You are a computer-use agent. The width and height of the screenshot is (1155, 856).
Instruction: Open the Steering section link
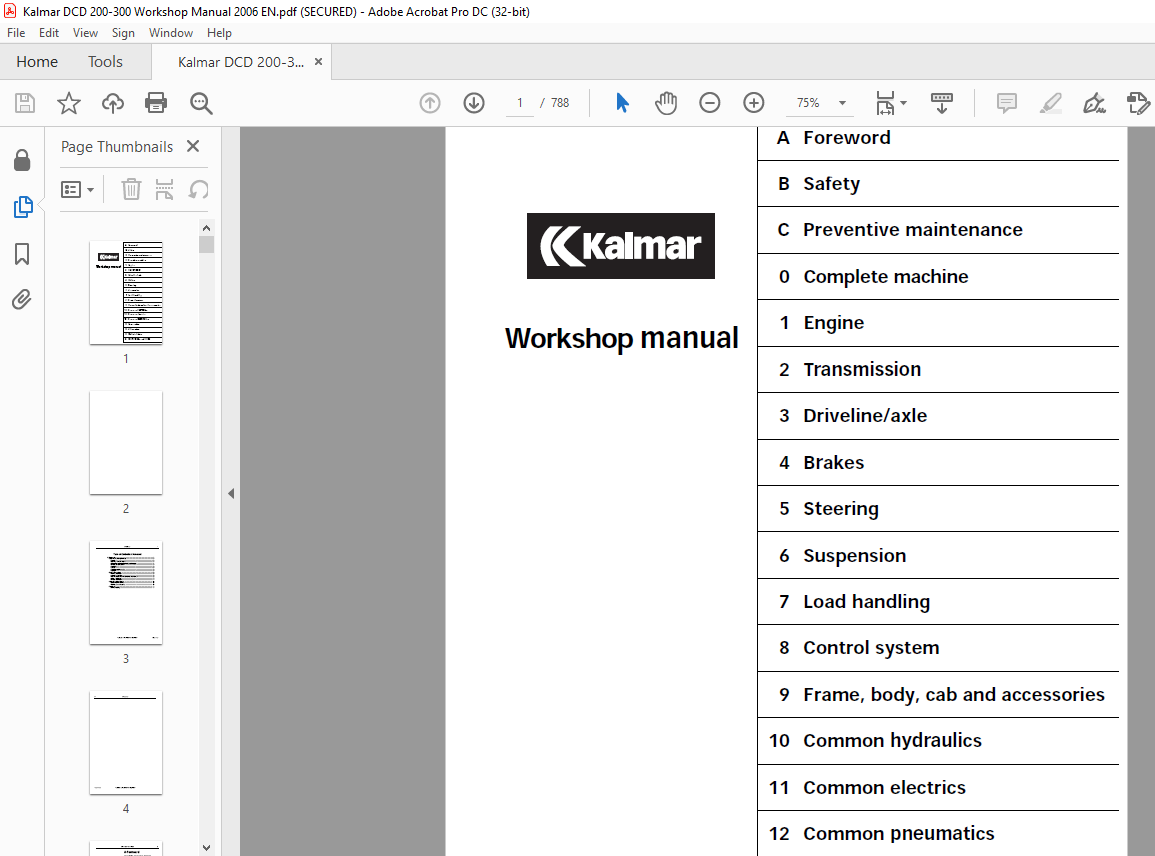840,509
